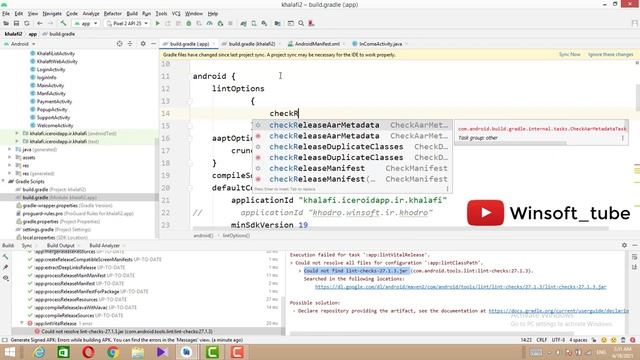Click the pin icon in Build panel
Screen dimensions: 640x360
click(x=6, y=267)
